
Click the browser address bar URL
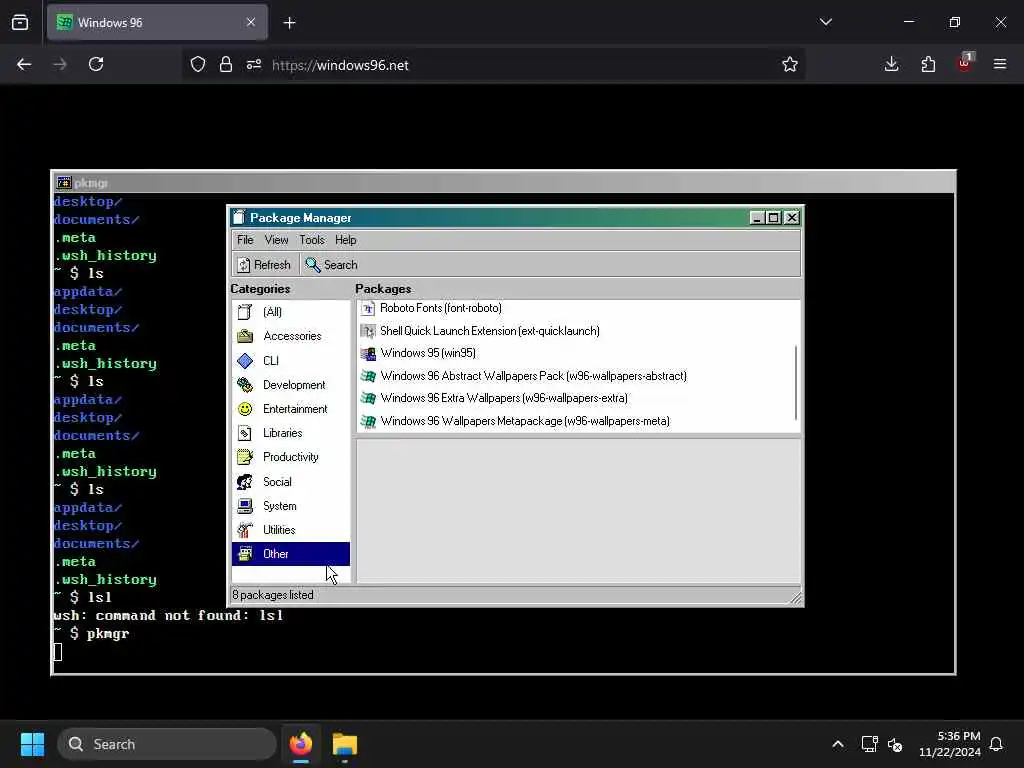point(340,65)
